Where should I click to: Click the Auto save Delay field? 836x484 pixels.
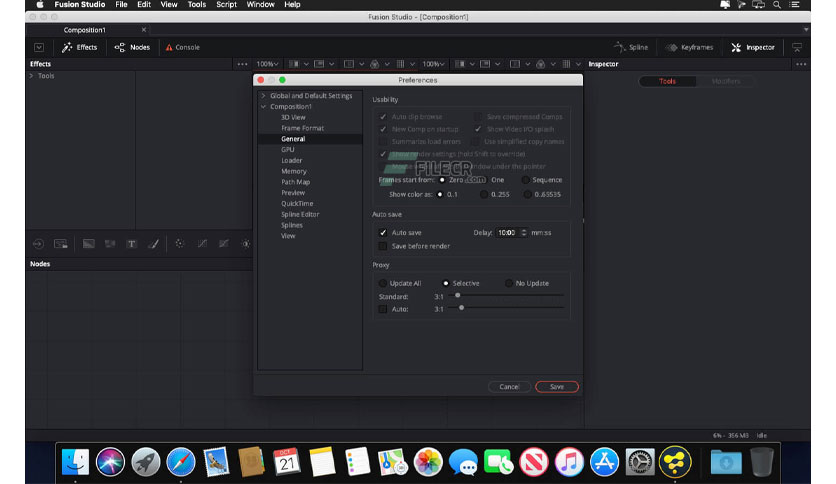point(508,233)
